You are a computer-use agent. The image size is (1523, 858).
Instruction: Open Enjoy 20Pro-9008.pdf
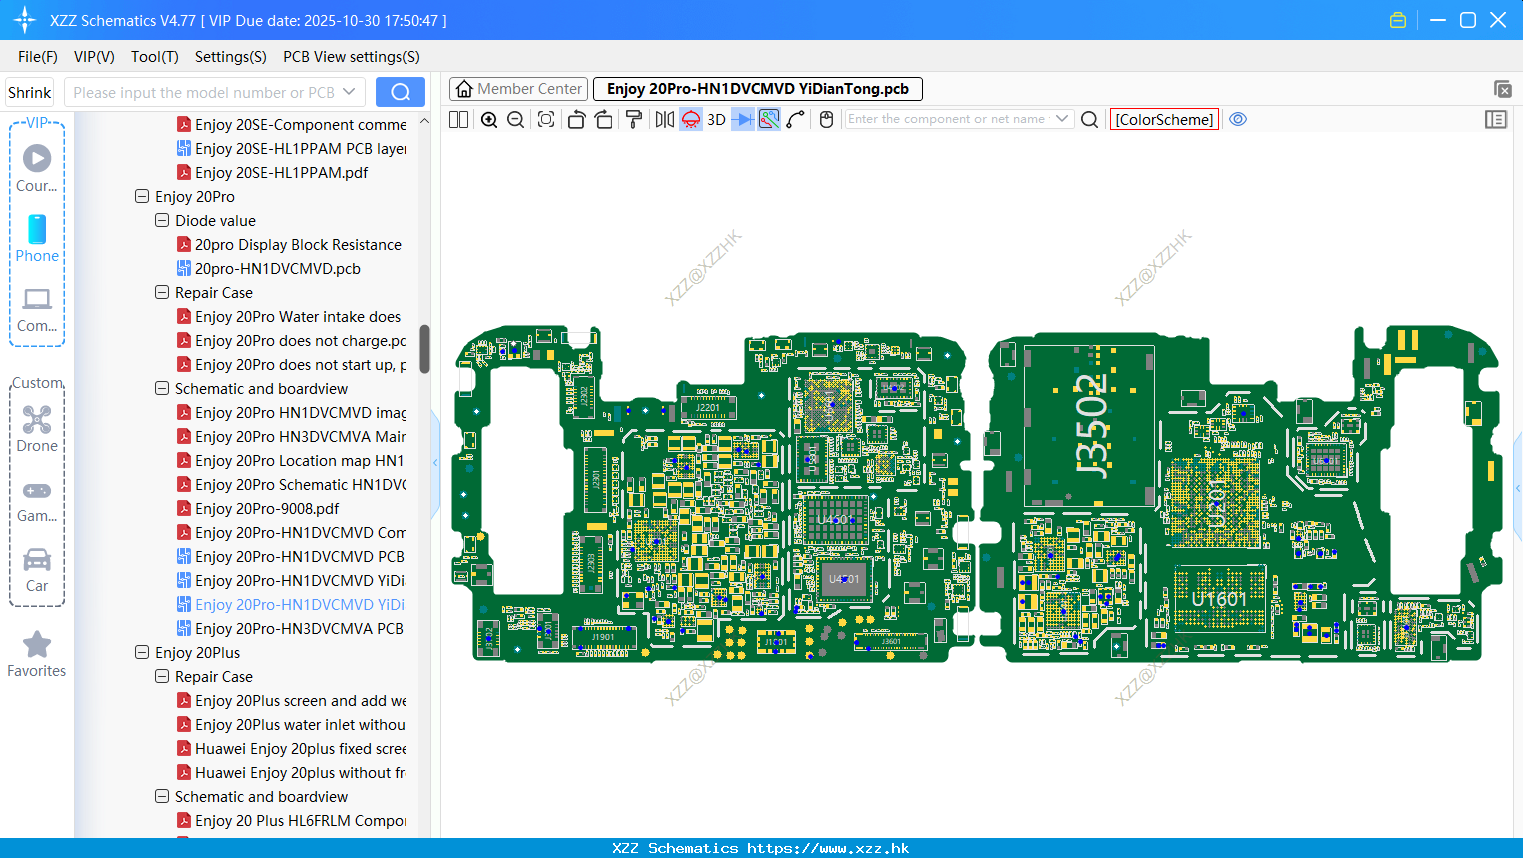tap(259, 509)
